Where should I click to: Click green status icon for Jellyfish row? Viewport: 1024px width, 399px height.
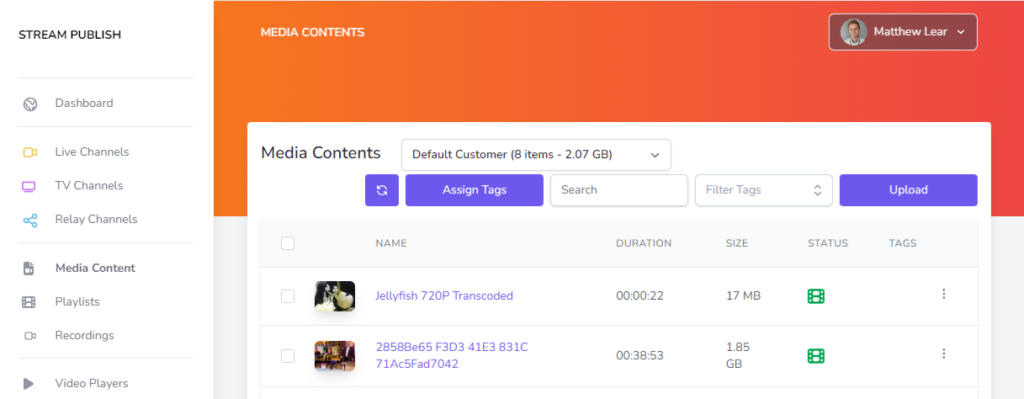click(x=816, y=296)
